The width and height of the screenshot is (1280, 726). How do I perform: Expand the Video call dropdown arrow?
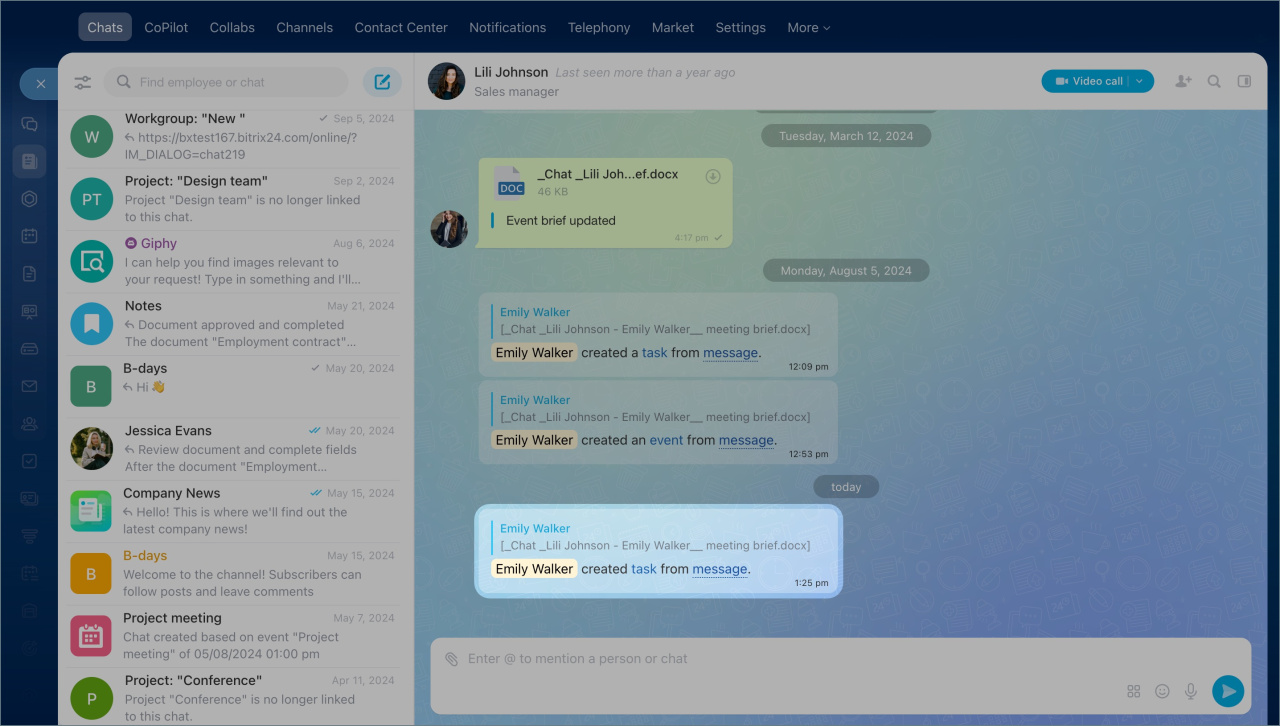coord(1140,81)
